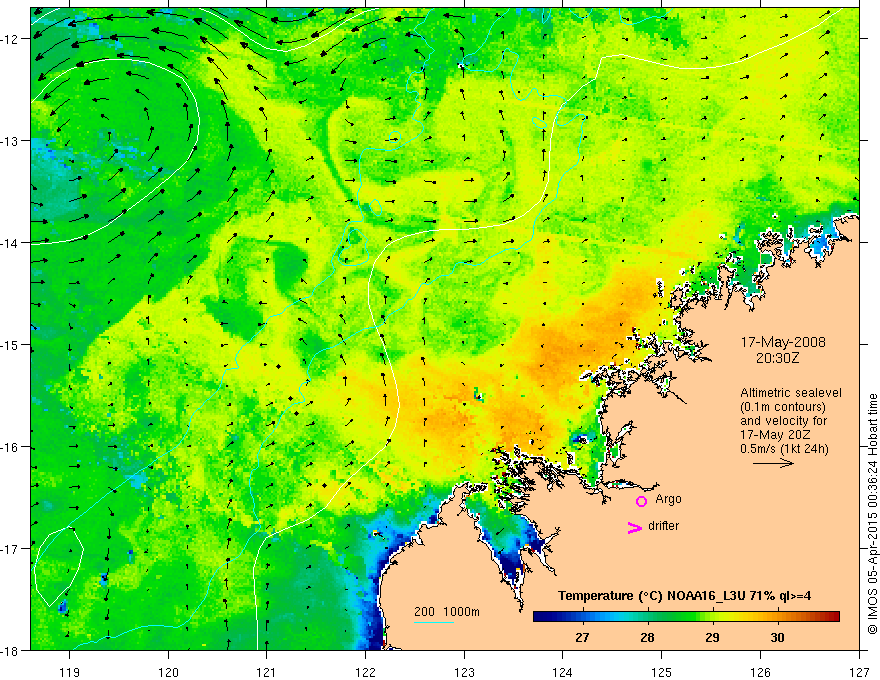Click the 126 longitude axis label
This screenshot has width=880, height=680.
[760, 672]
